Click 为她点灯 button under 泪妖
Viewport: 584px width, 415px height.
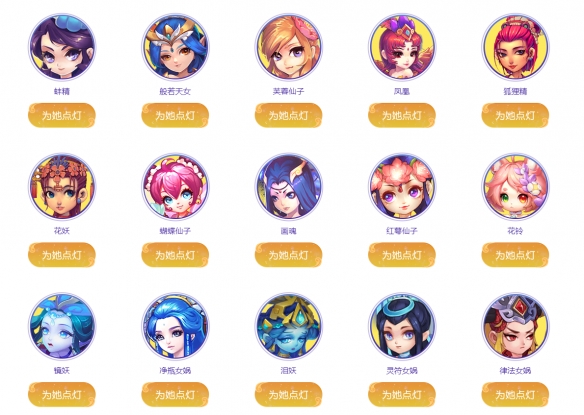(x=289, y=394)
